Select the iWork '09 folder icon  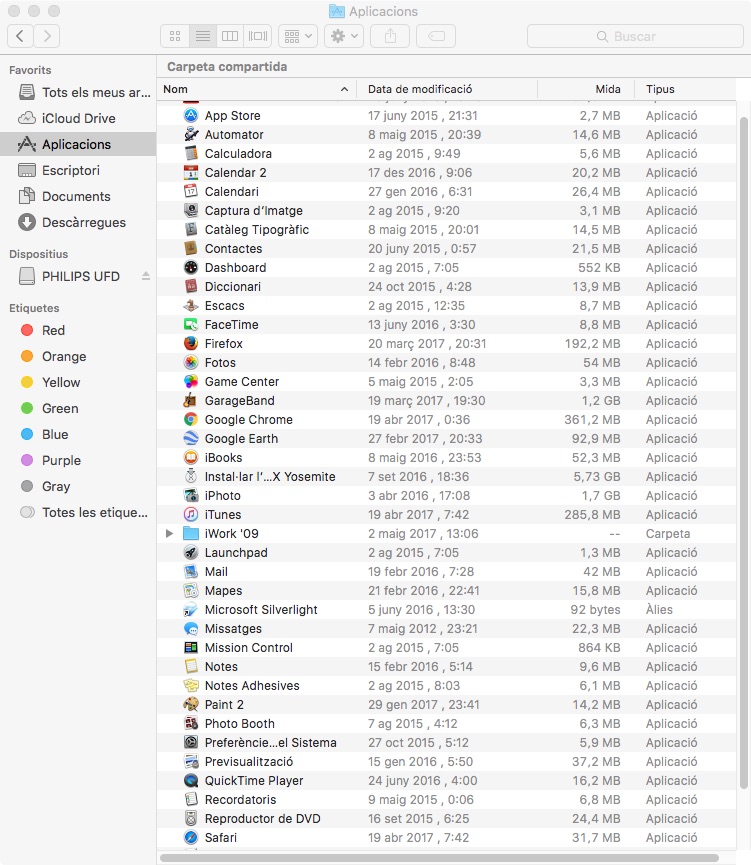click(191, 533)
